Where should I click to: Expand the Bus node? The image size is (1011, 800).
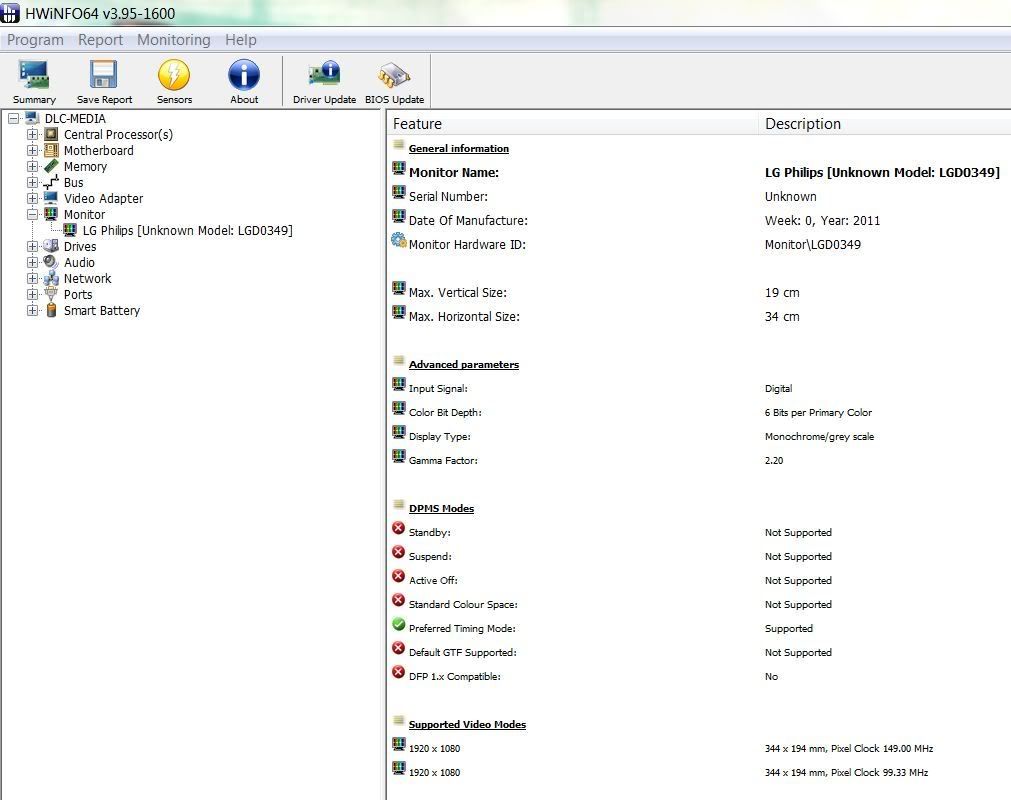33,182
